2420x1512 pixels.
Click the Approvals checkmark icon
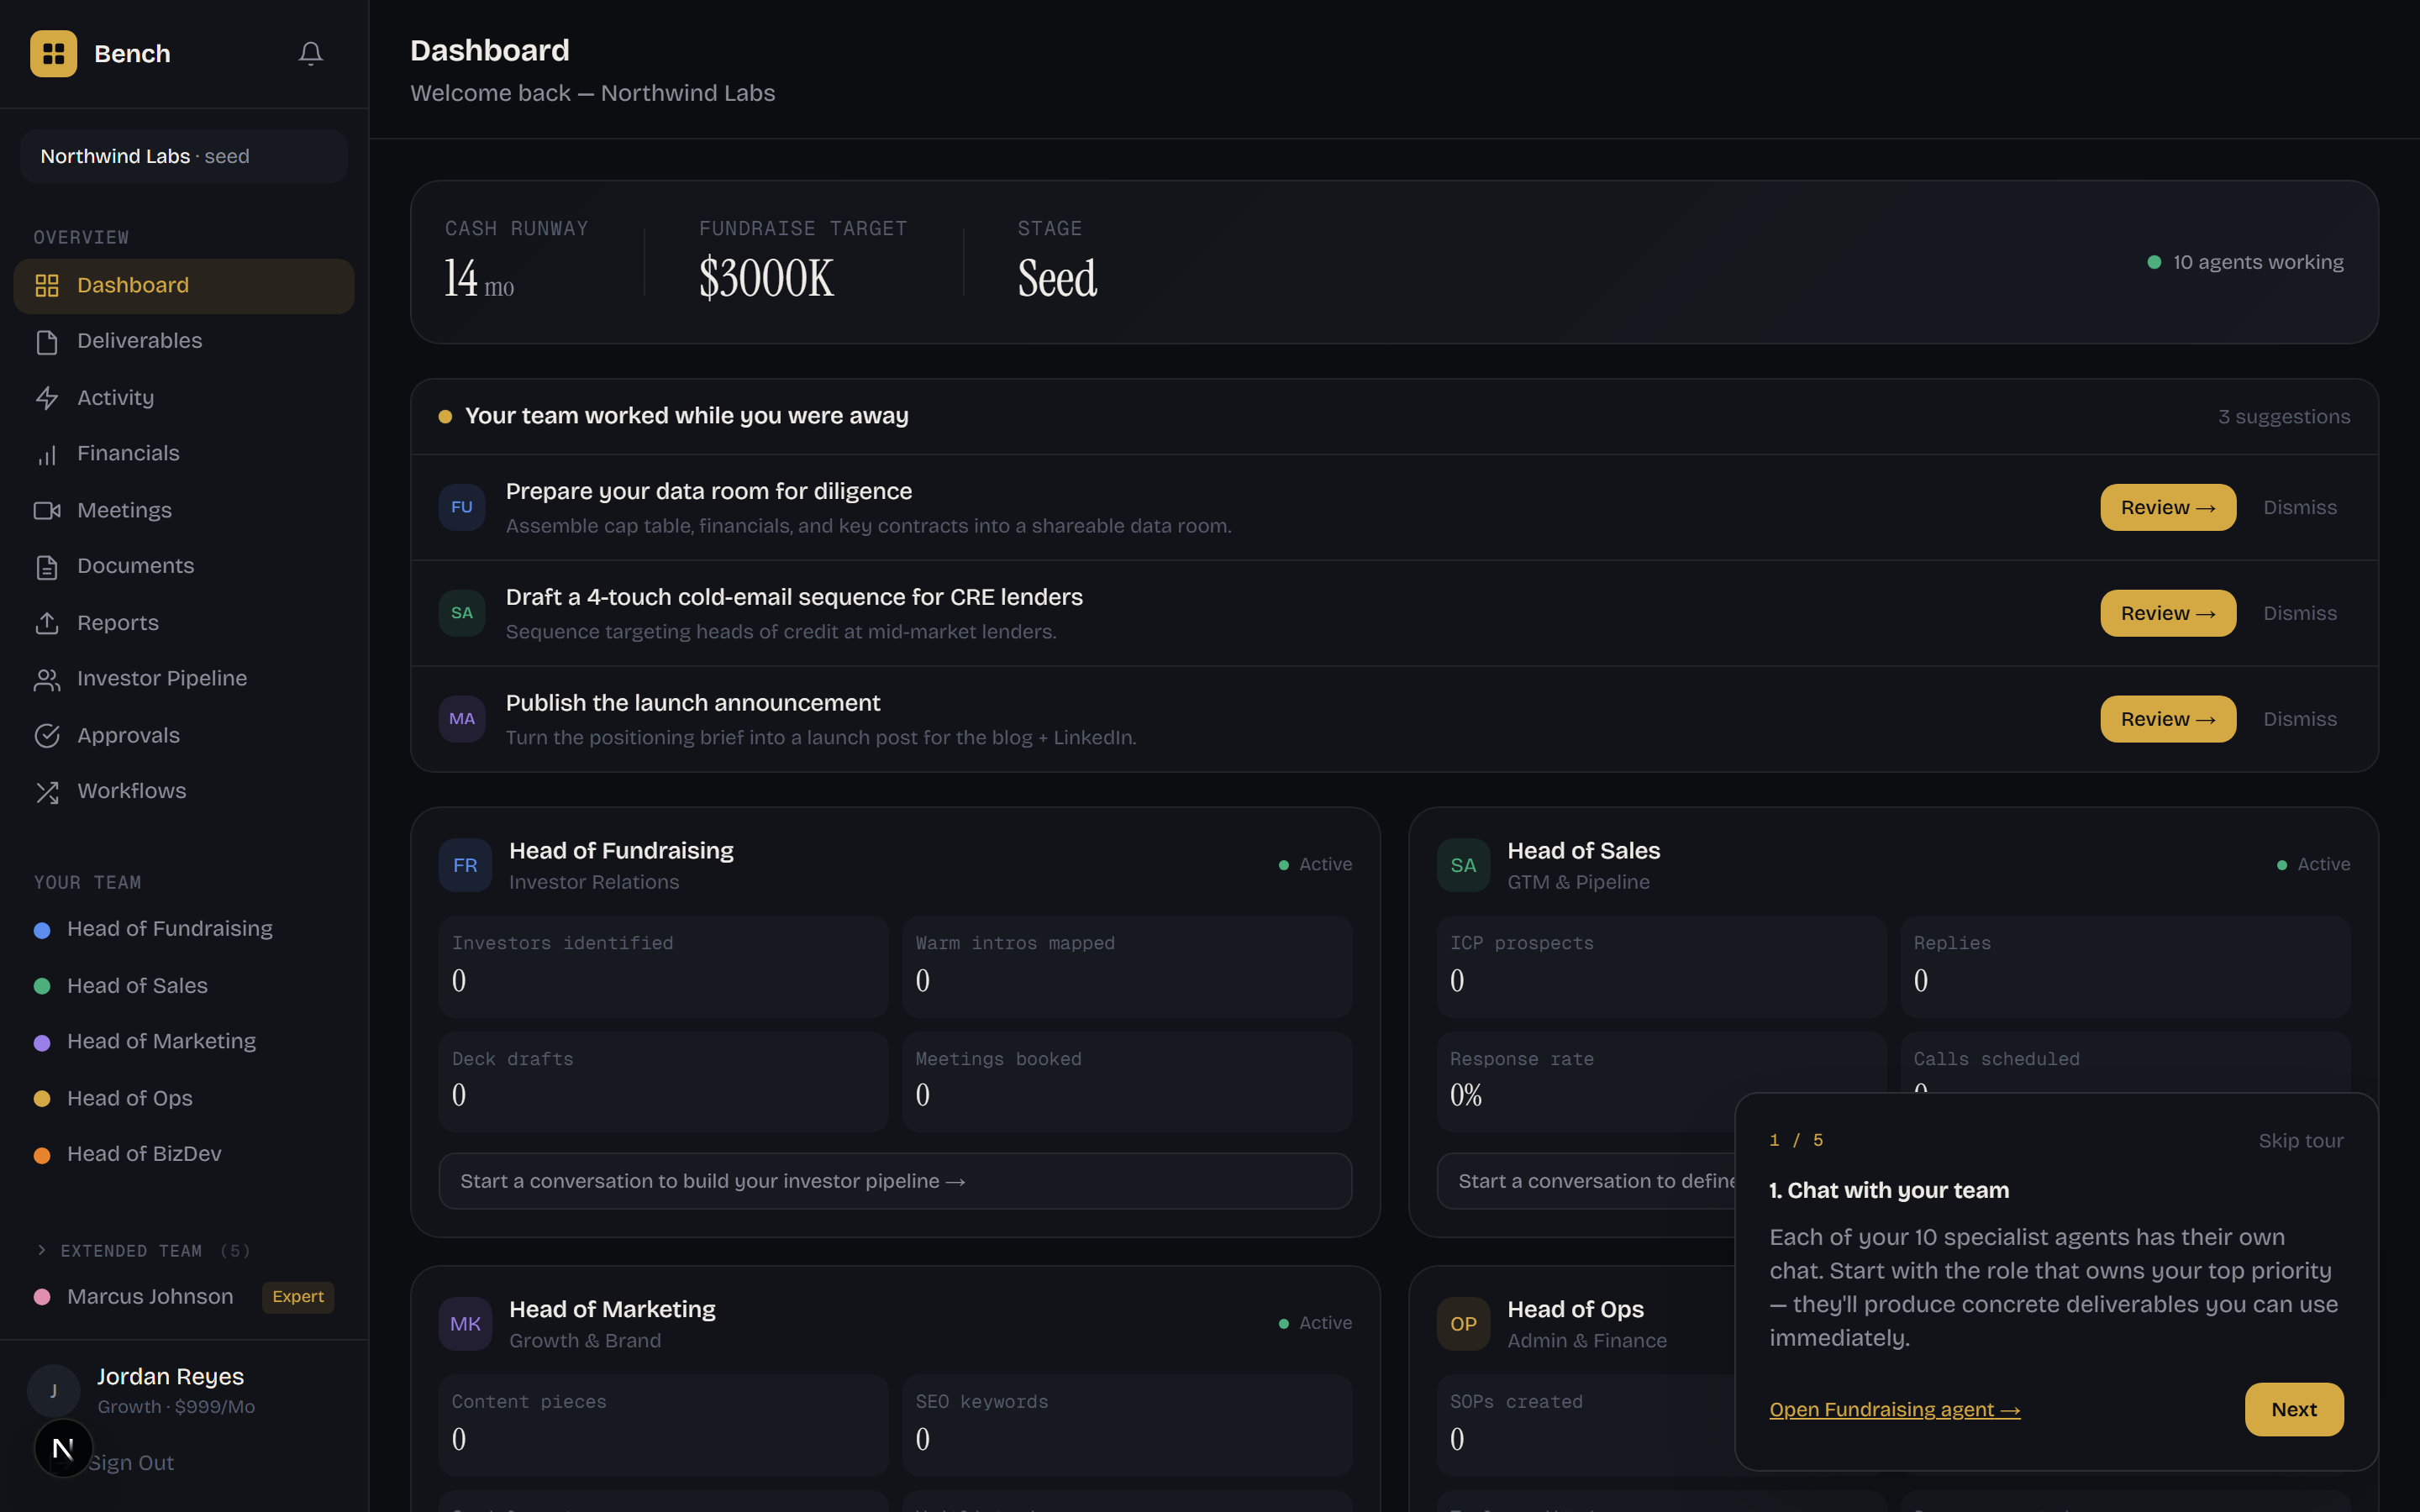47,736
